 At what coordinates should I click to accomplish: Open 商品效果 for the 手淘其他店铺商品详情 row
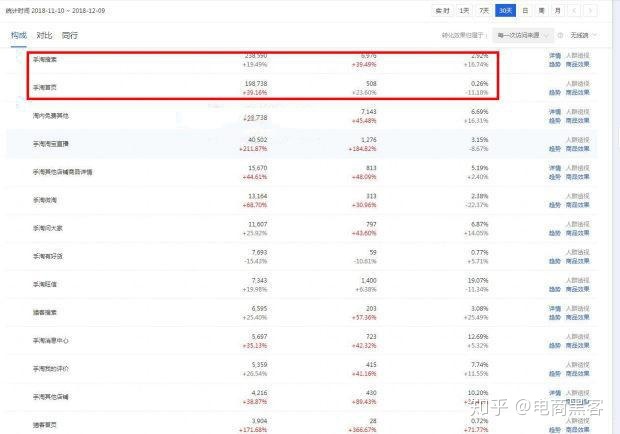577,177
